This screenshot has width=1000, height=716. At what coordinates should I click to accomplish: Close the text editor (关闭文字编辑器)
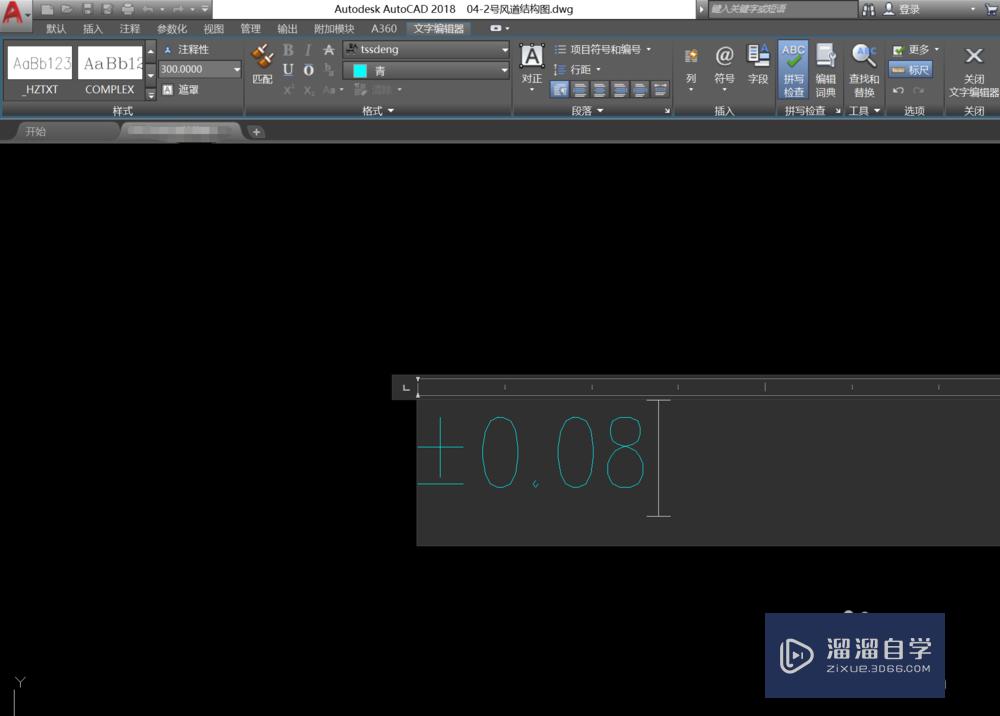(x=974, y=68)
